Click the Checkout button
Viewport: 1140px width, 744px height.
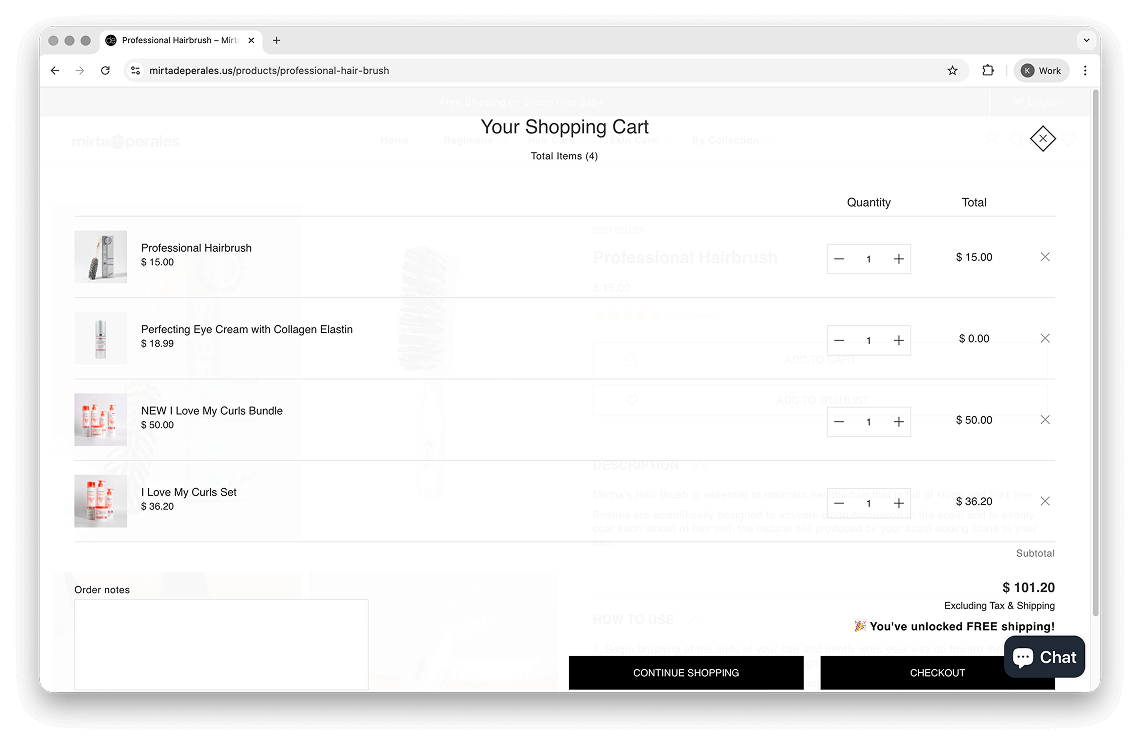click(937, 673)
